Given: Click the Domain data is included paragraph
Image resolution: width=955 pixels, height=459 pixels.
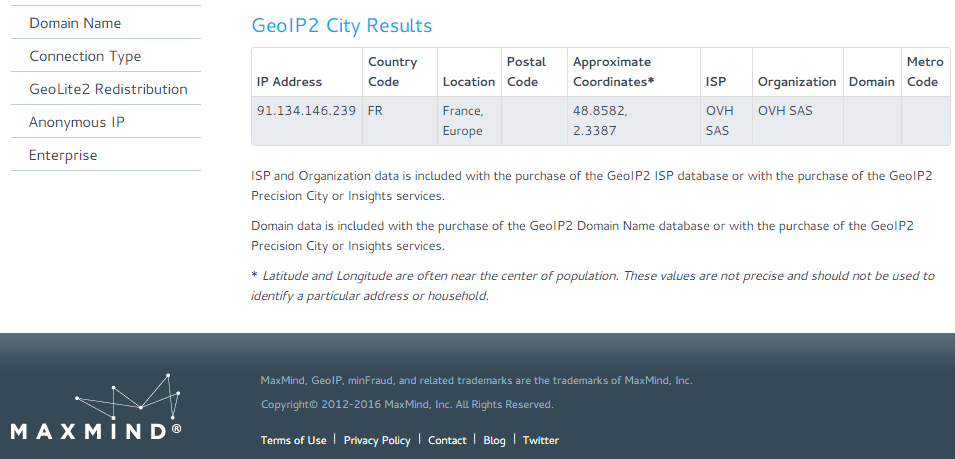Looking at the screenshot, I should click(583, 236).
